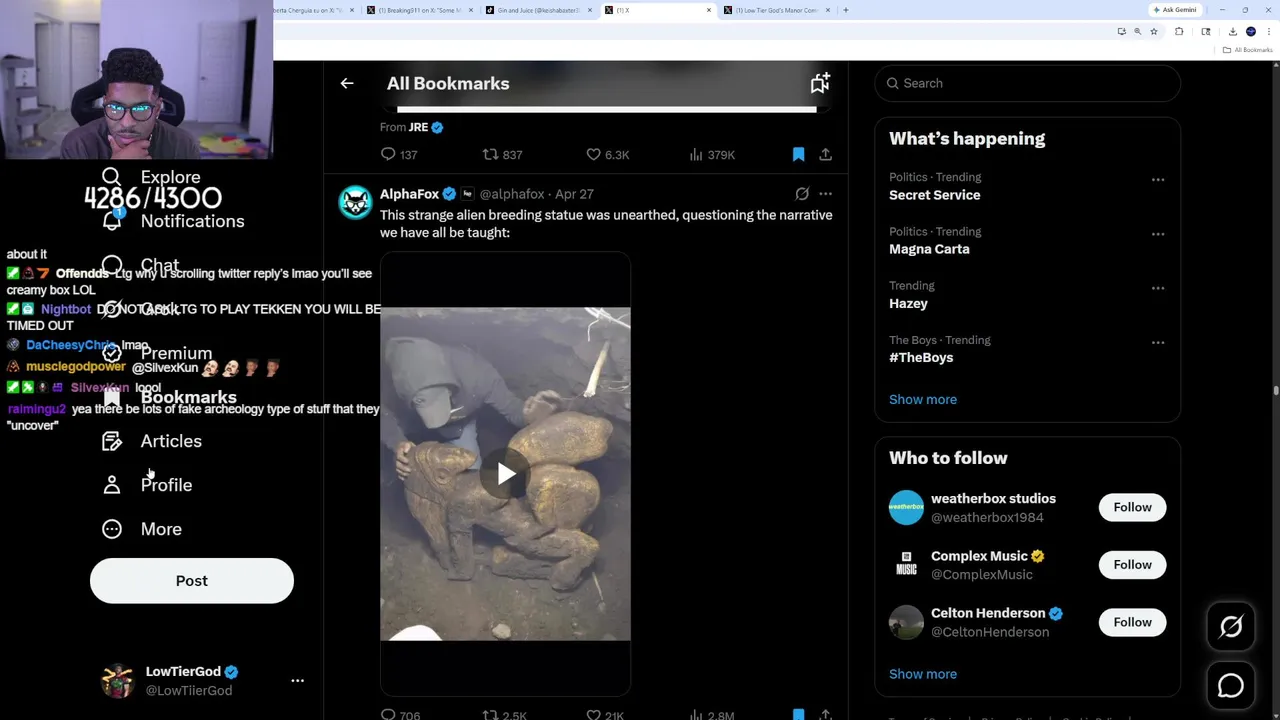Viewport: 1280px width, 720px height.
Task: Open the browser zoom magnifier icon
Action: (1137, 32)
